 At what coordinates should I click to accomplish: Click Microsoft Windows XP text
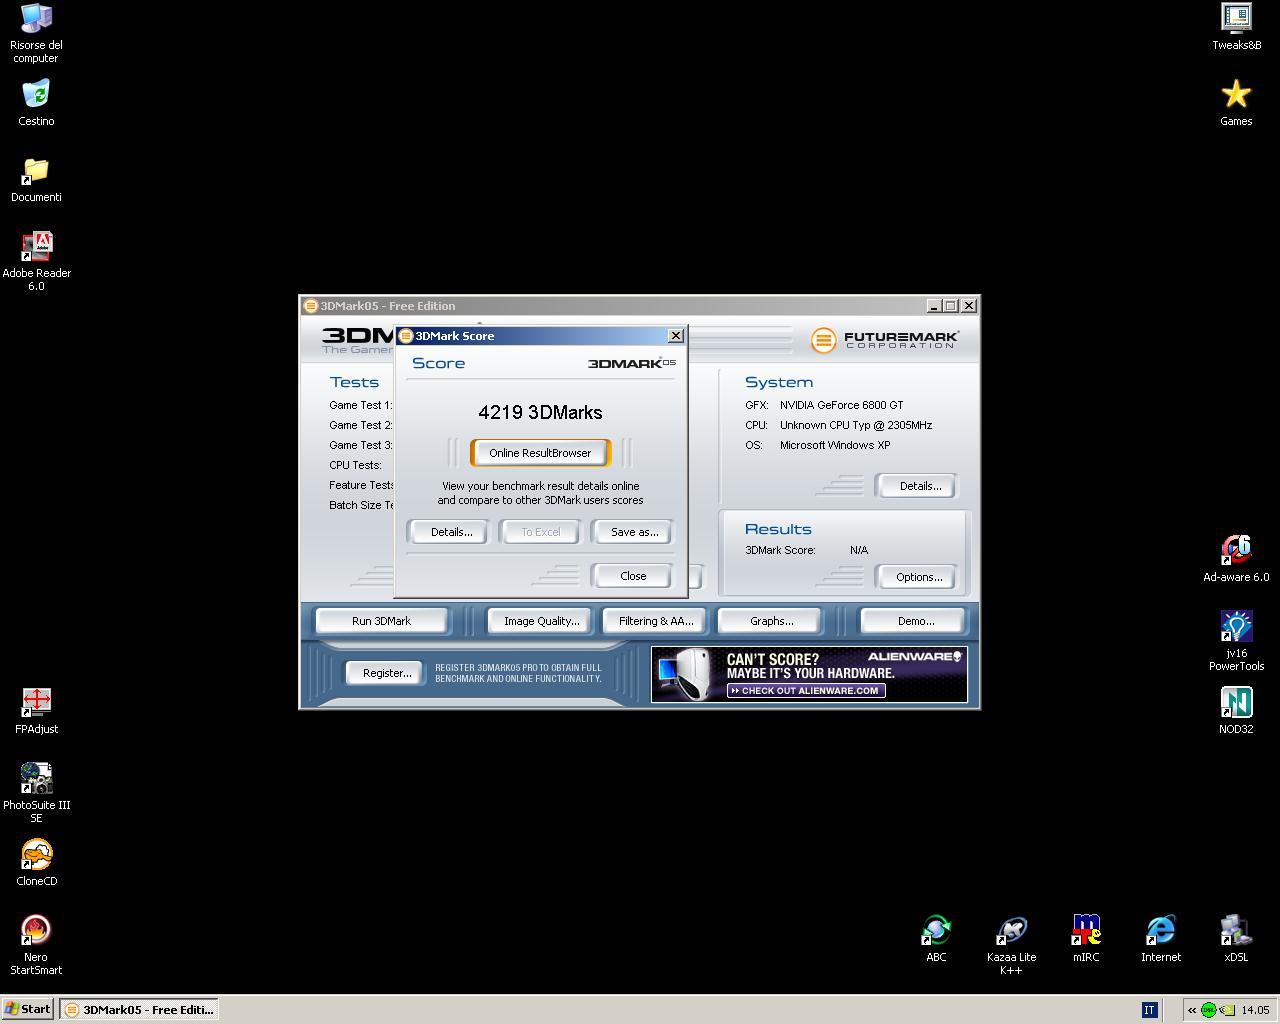pyautogui.click(x=835, y=445)
